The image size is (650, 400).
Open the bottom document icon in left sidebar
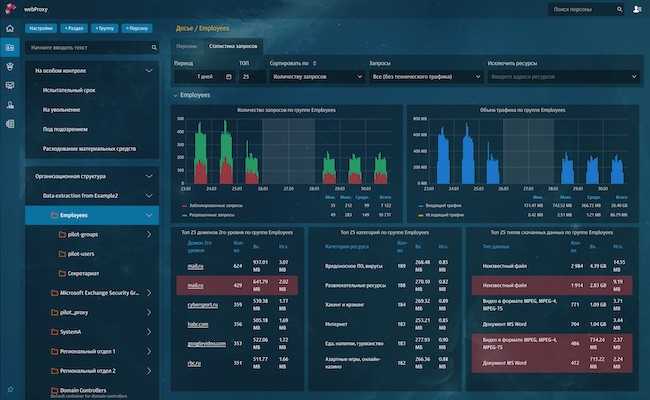pos(10,124)
